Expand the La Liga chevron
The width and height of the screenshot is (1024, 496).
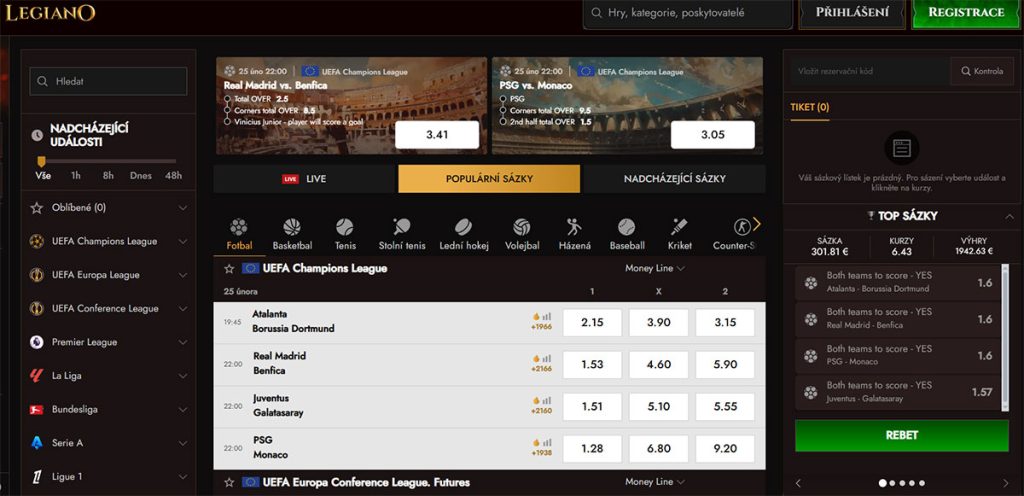(x=183, y=376)
